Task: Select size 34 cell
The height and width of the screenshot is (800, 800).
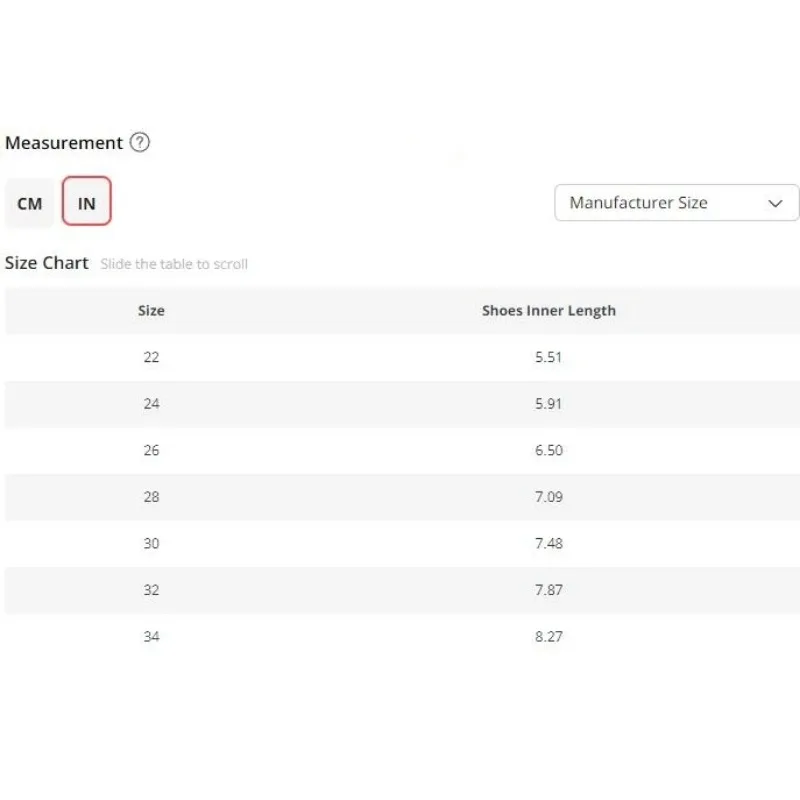Action: (x=151, y=636)
